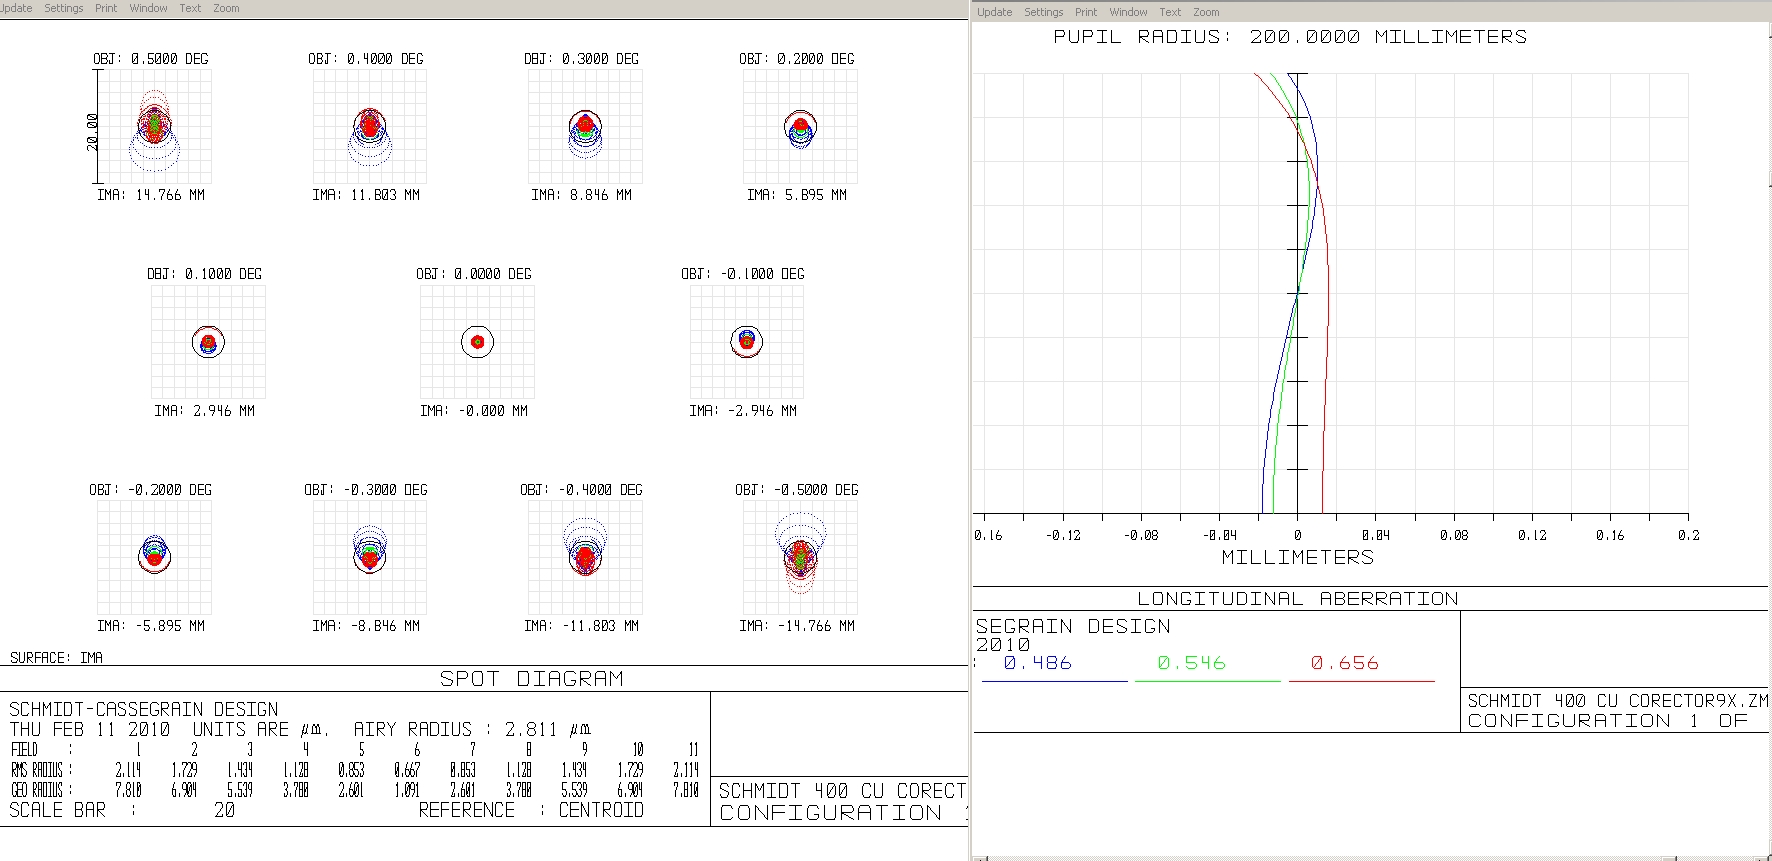Open Window menu in Longitudinal Aberration window
This screenshot has height=861, width=1772.
tap(1128, 12)
